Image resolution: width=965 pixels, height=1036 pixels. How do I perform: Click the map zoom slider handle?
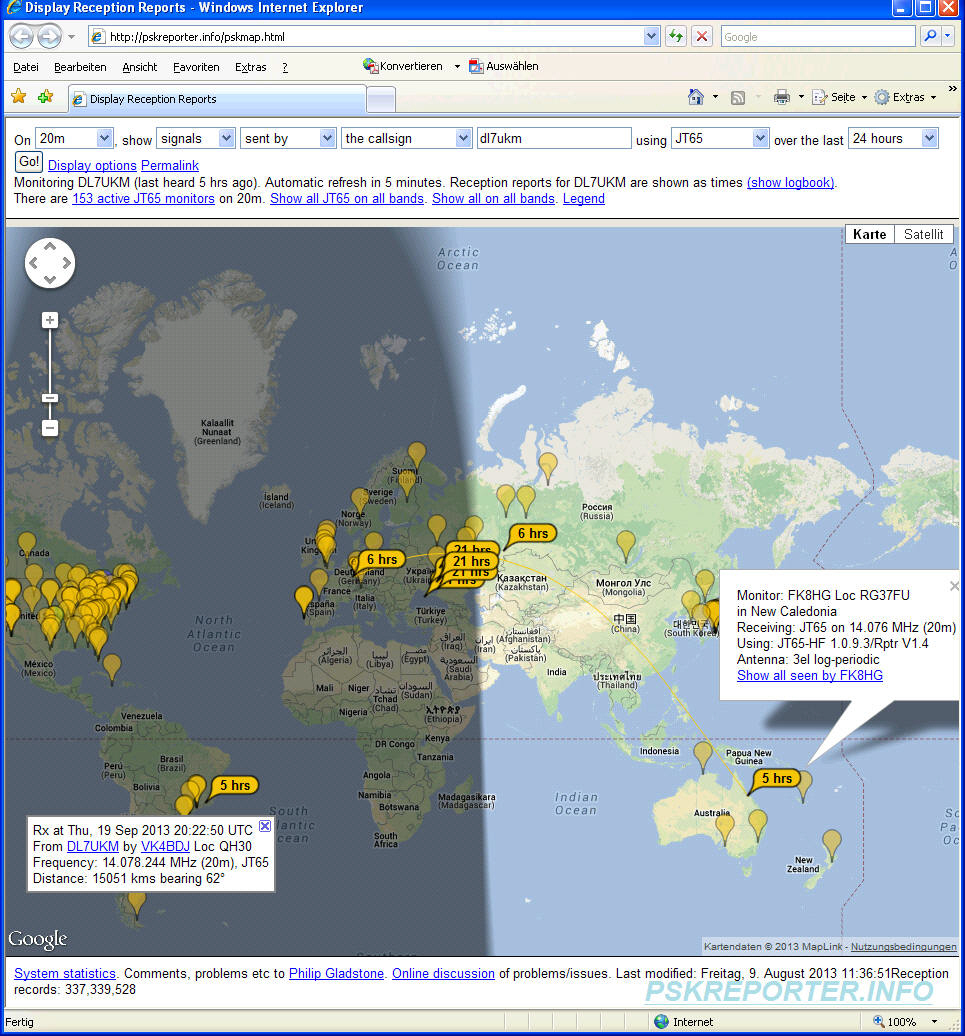pos(50,398)
